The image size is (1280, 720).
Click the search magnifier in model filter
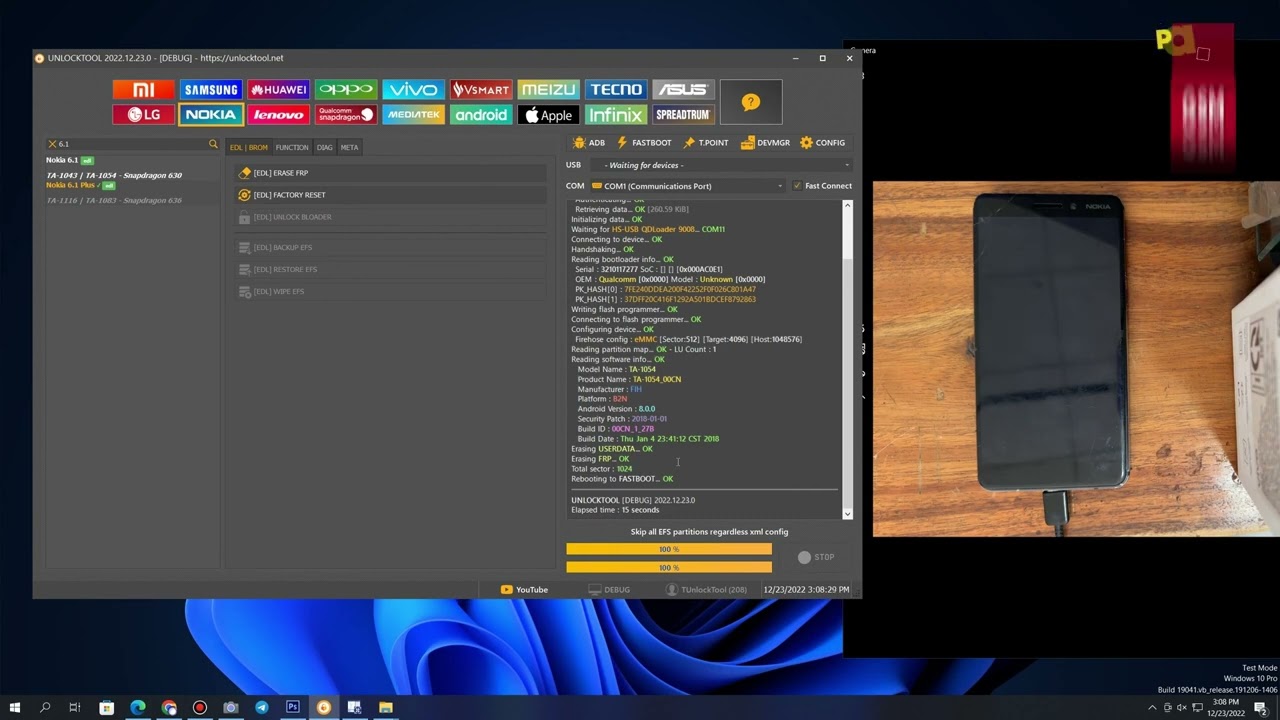pyautogui.click(x=213, y=144)
